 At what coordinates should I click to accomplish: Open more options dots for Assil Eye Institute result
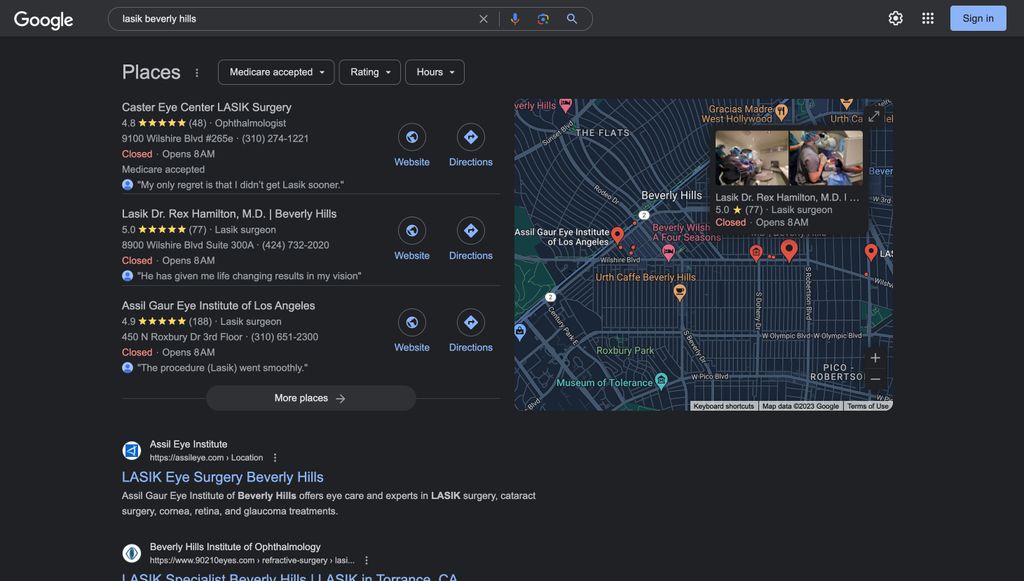(x=275, y=458)
